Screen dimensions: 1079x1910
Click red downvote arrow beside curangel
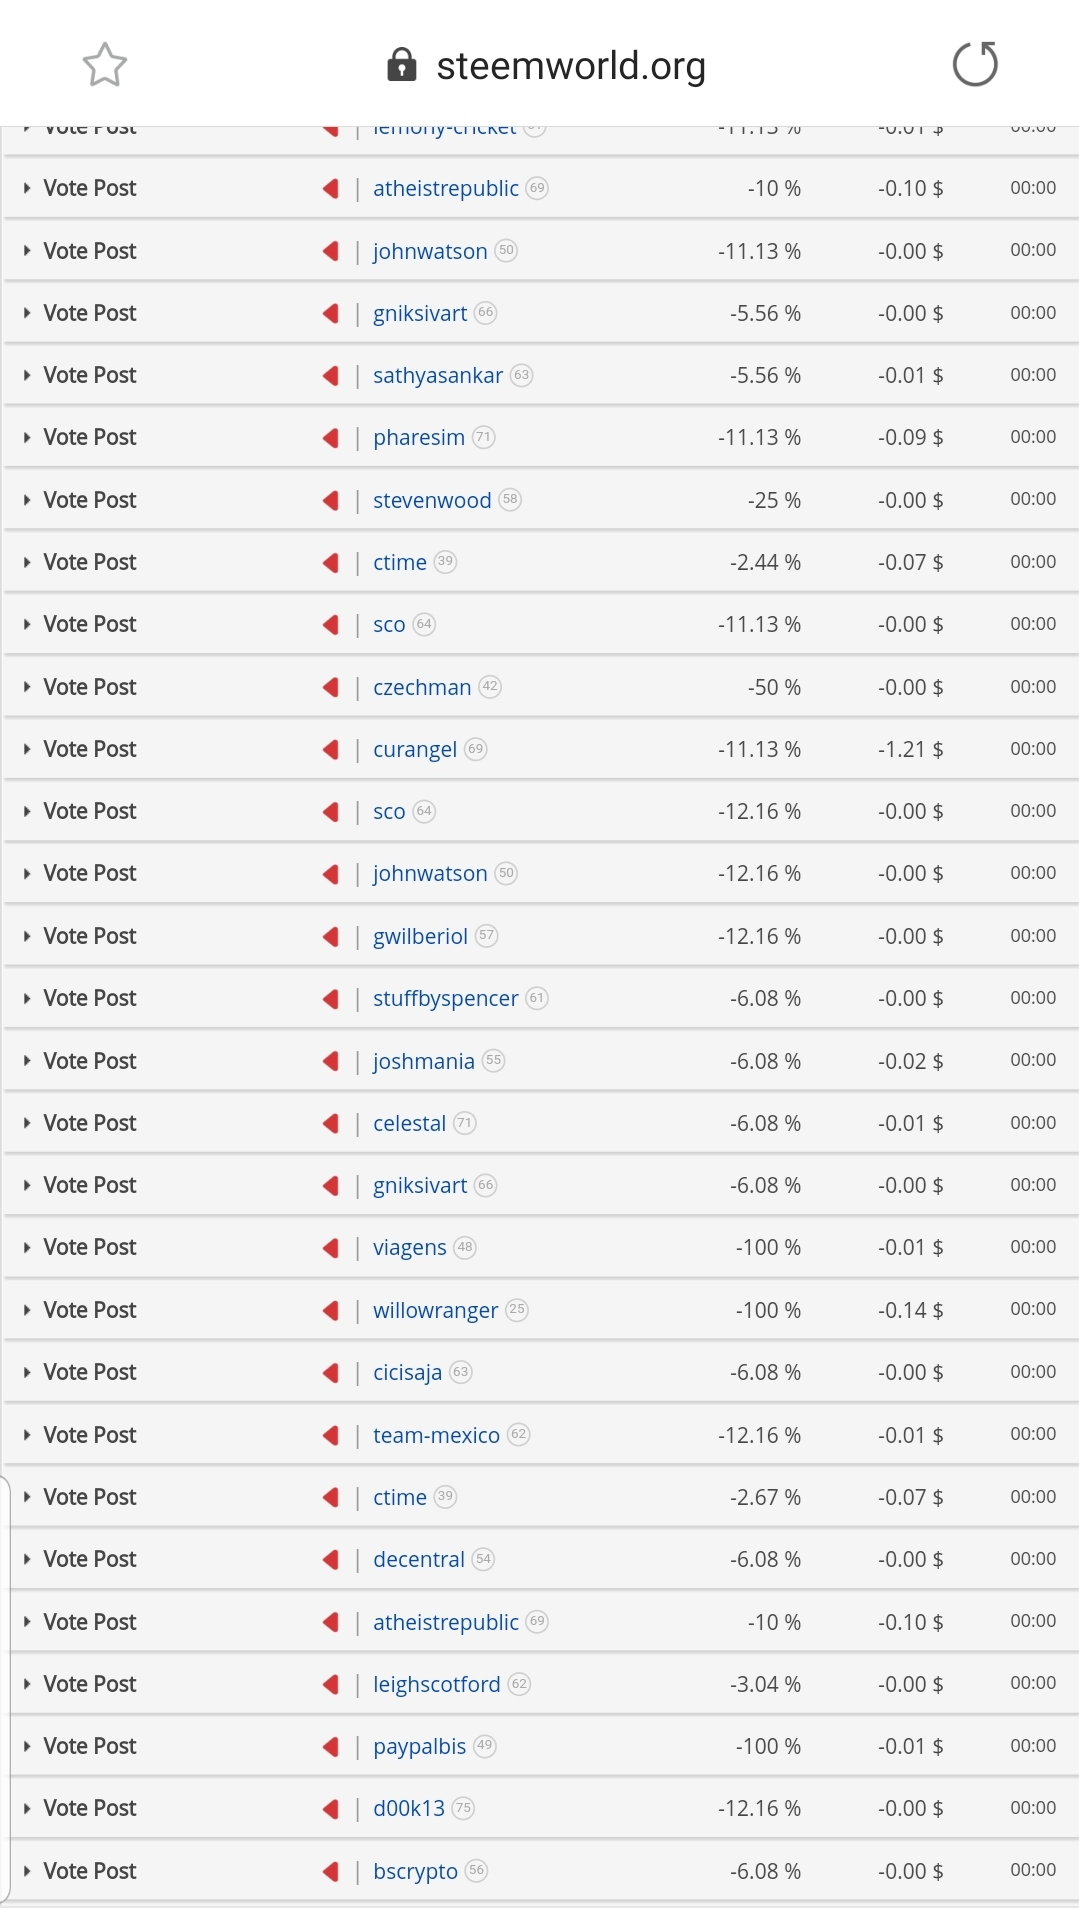click(x=331, y=750)
